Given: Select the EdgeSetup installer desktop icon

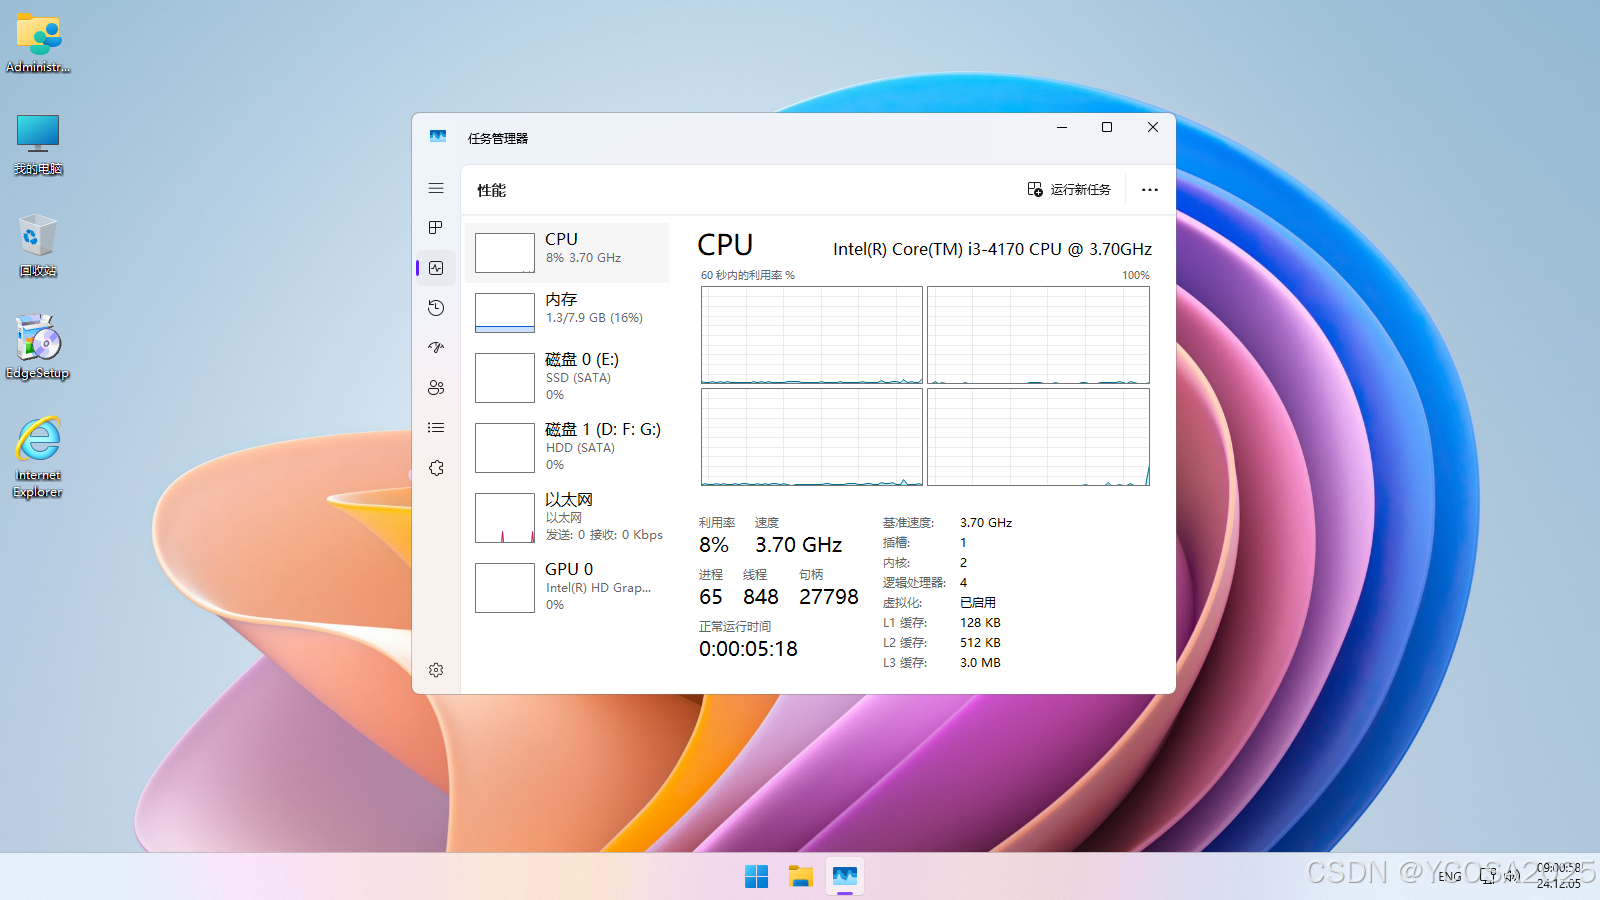Looking at the screenshot, I should pyautogui.click(x=38, y=348).
